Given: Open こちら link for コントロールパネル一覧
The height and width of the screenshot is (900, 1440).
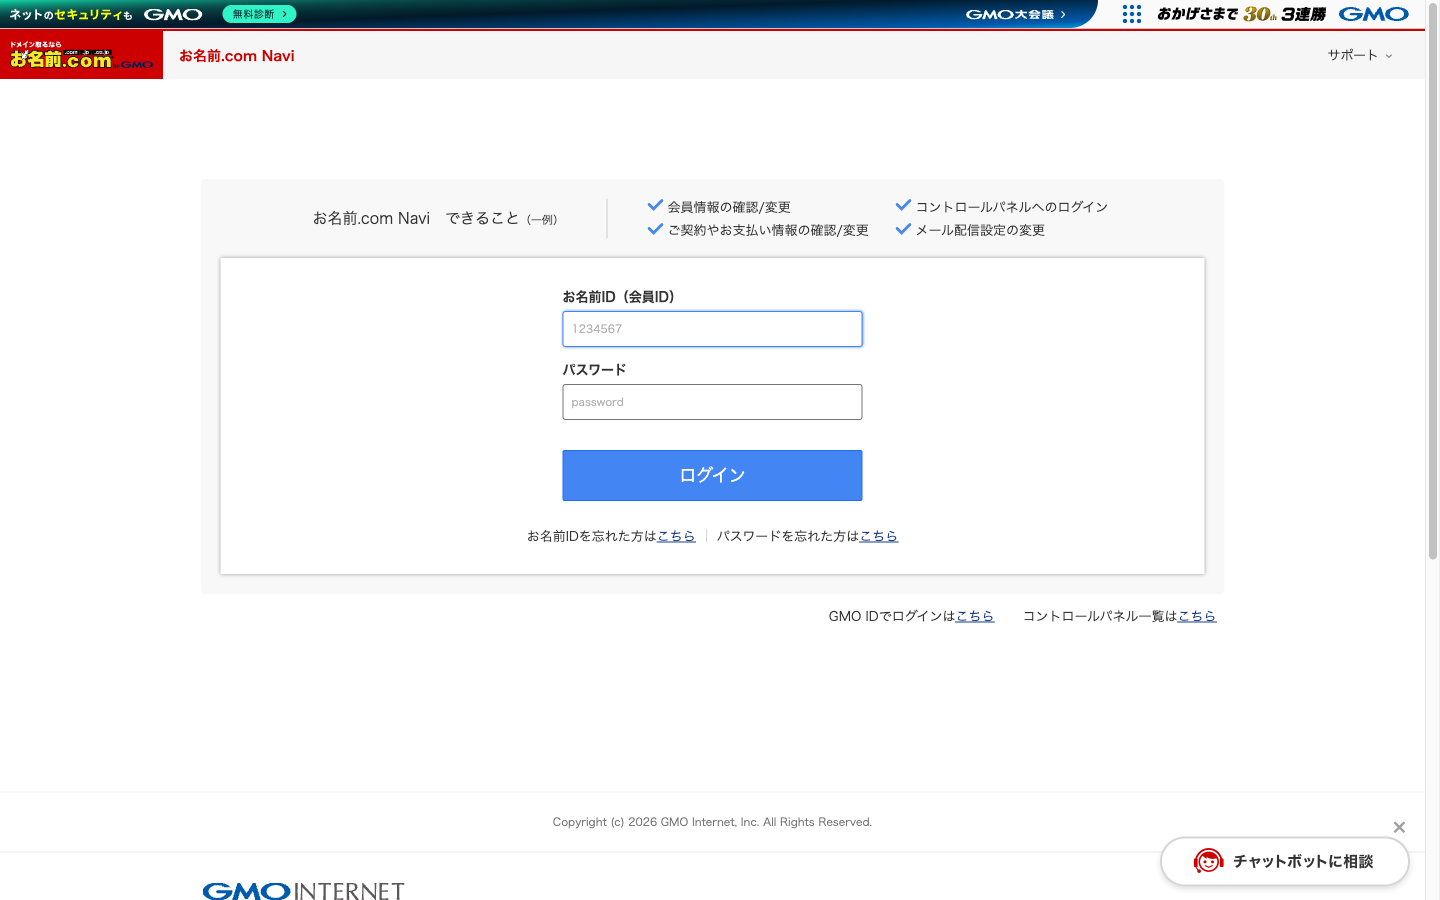Looking at the screenshot, I should click(1197, 616).
